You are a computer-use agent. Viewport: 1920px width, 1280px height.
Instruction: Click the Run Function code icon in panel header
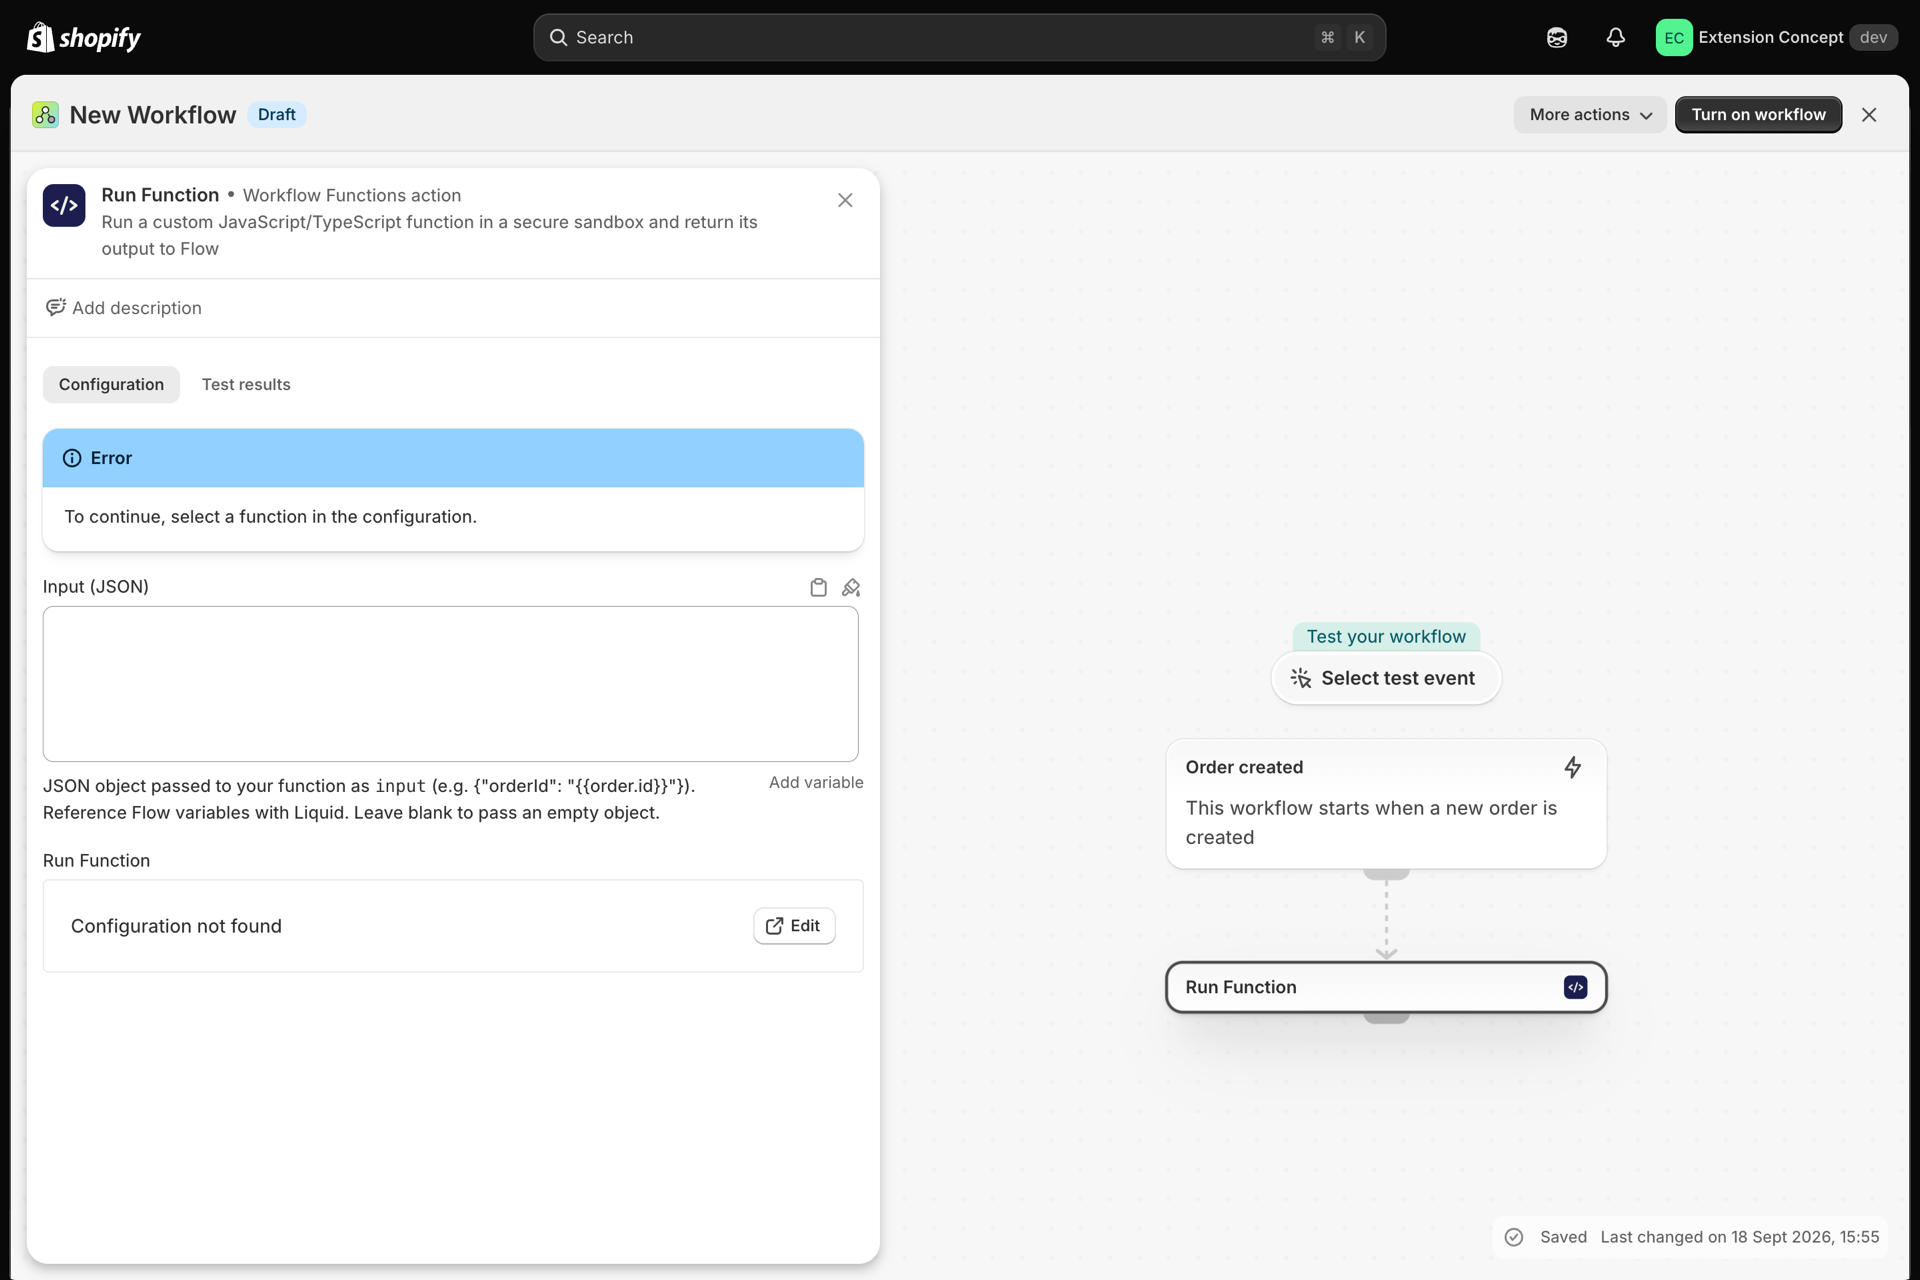pyautogui.click(x=64, y=205)
